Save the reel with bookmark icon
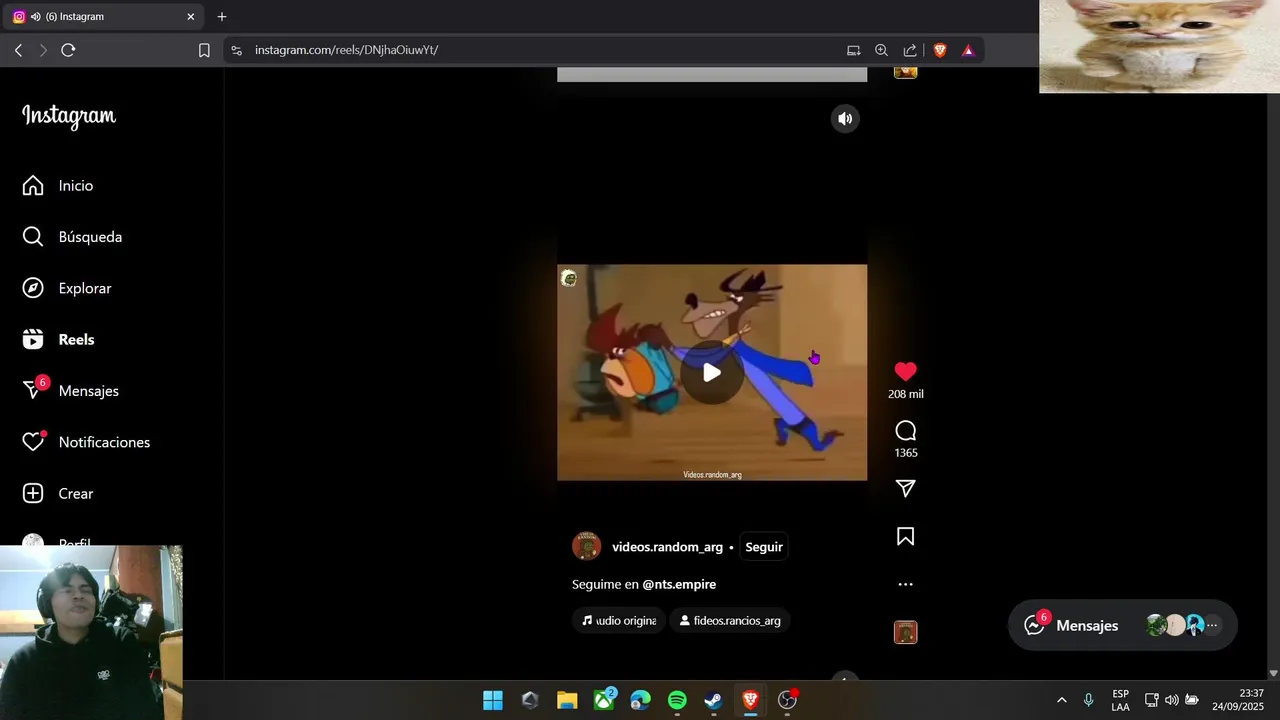The image size is (1280, 720). pos(905,537)
